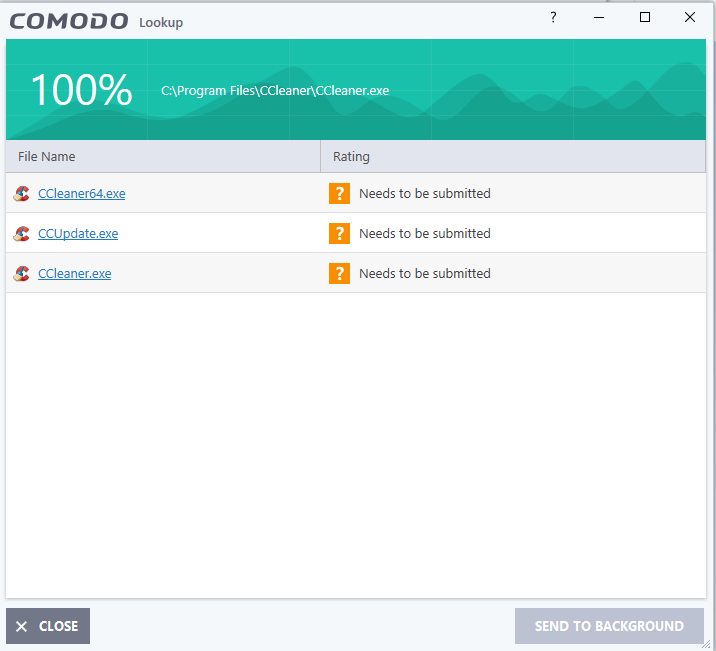Click orange question mark rating for CCUpdate.exe
Screen dimensions: 716x651
coord(339,234)
